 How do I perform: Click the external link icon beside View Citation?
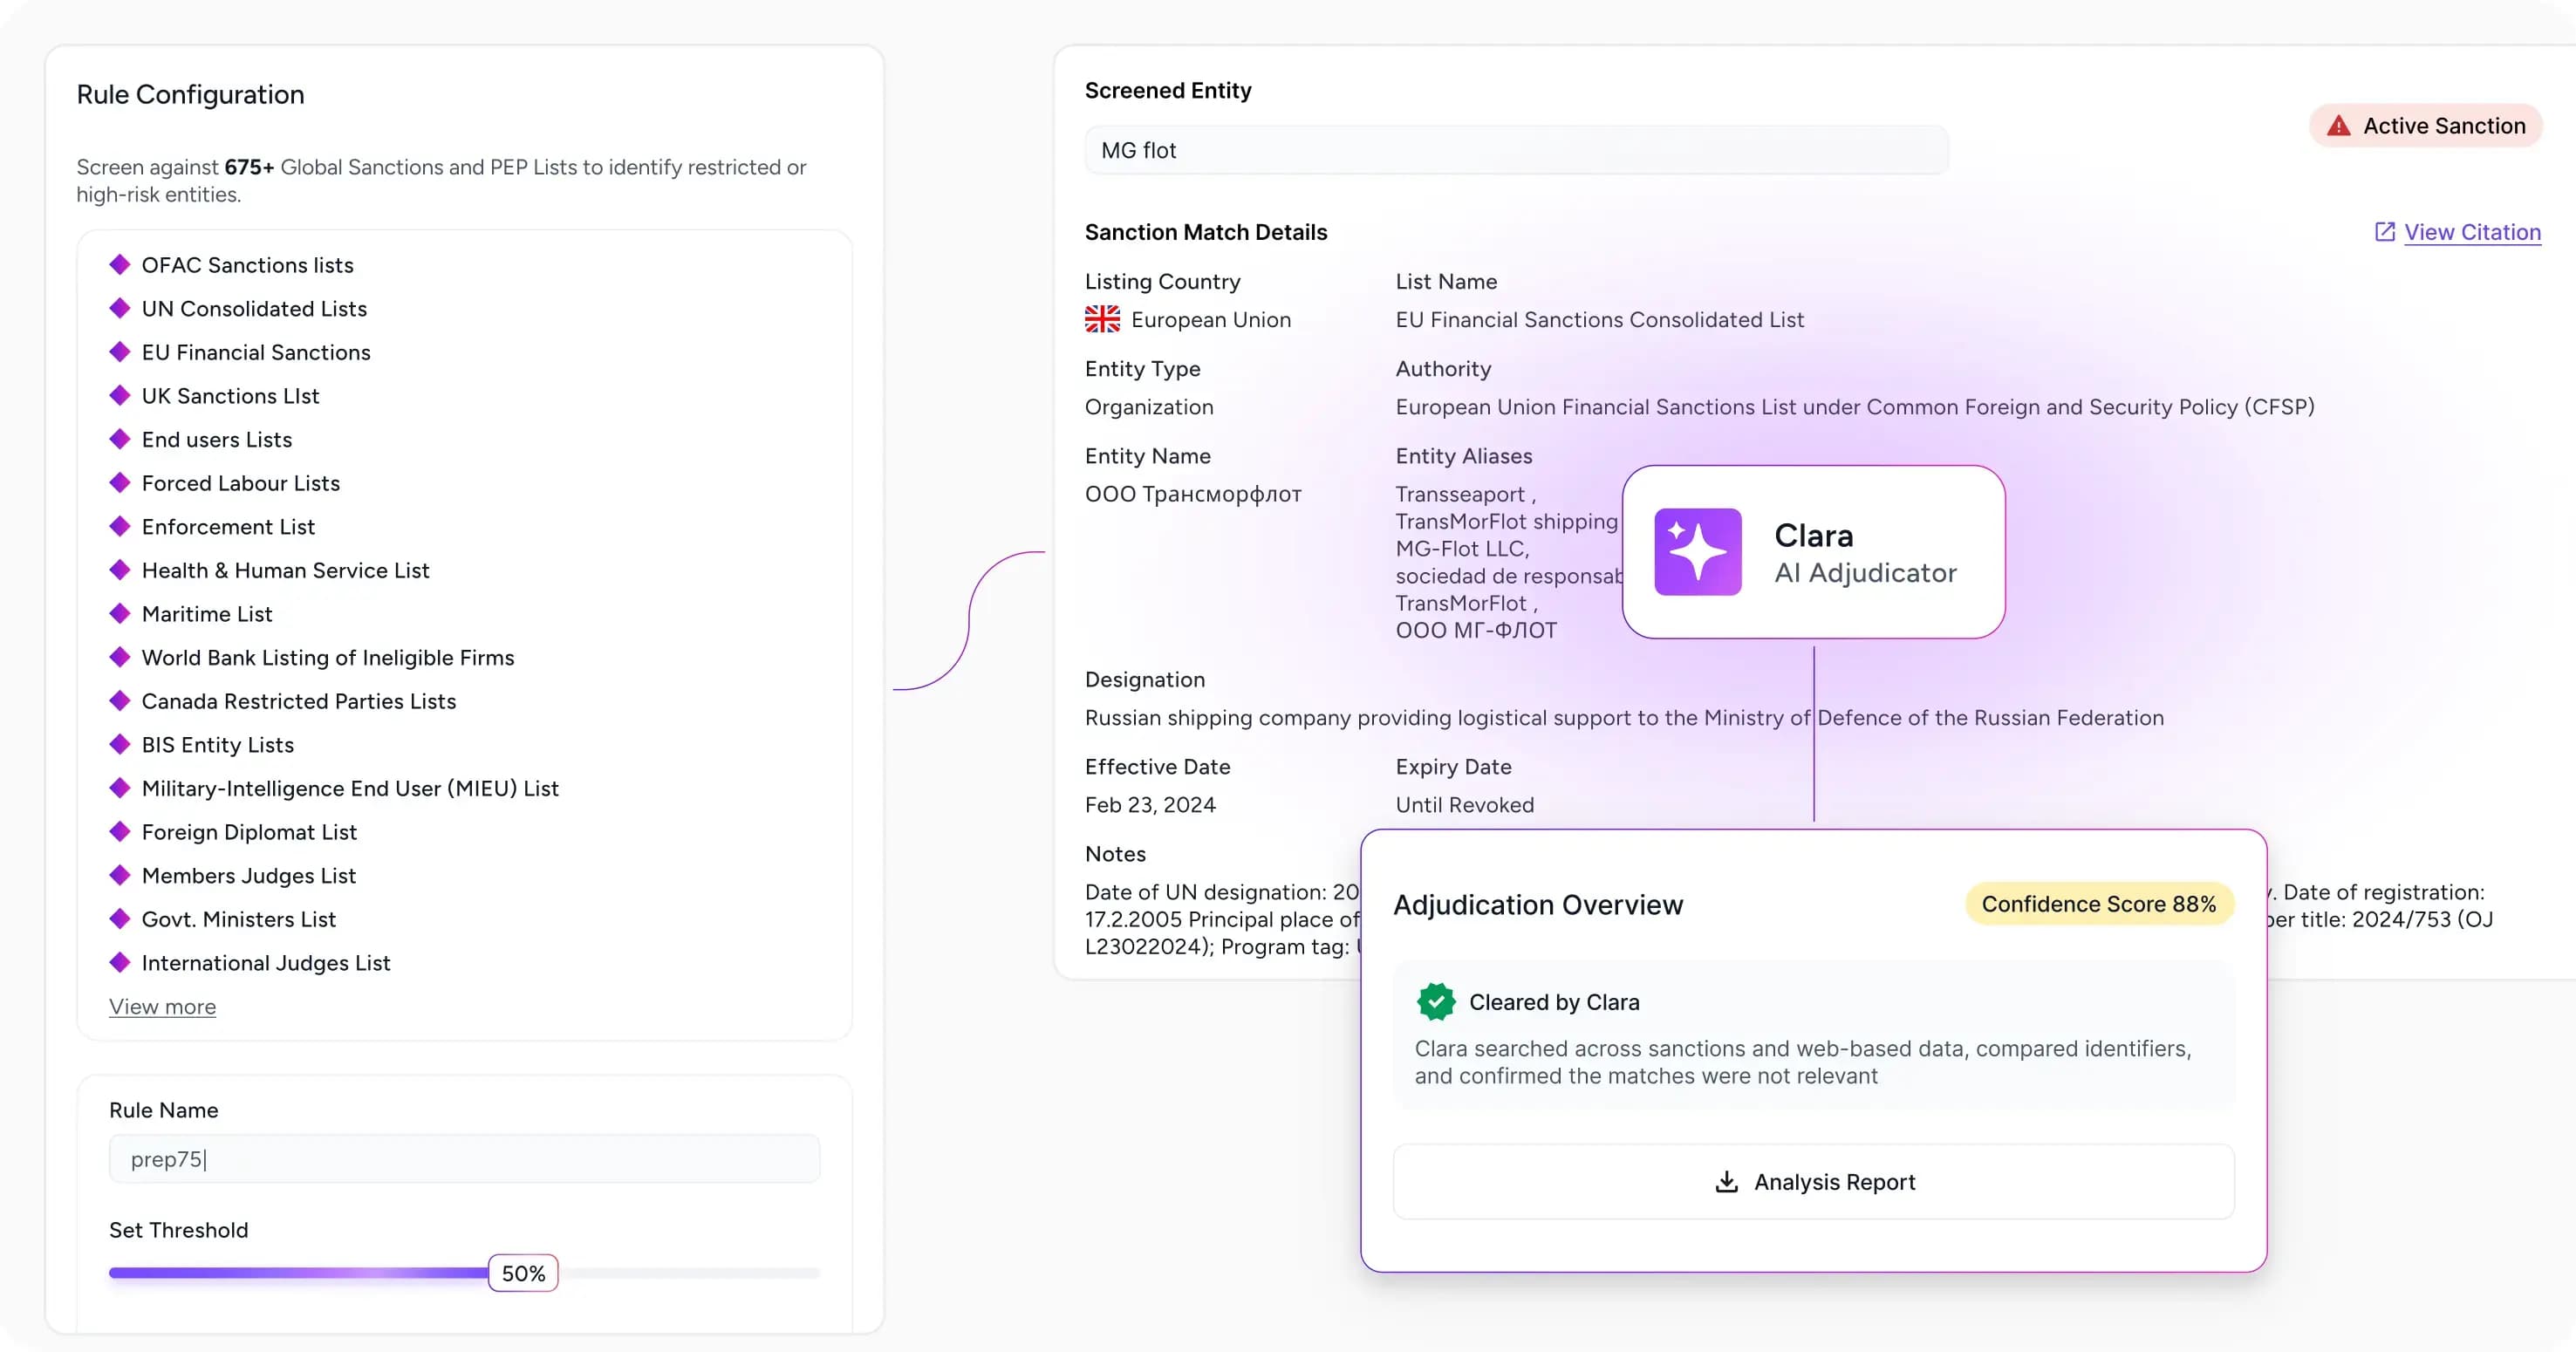click(2384, 232)
